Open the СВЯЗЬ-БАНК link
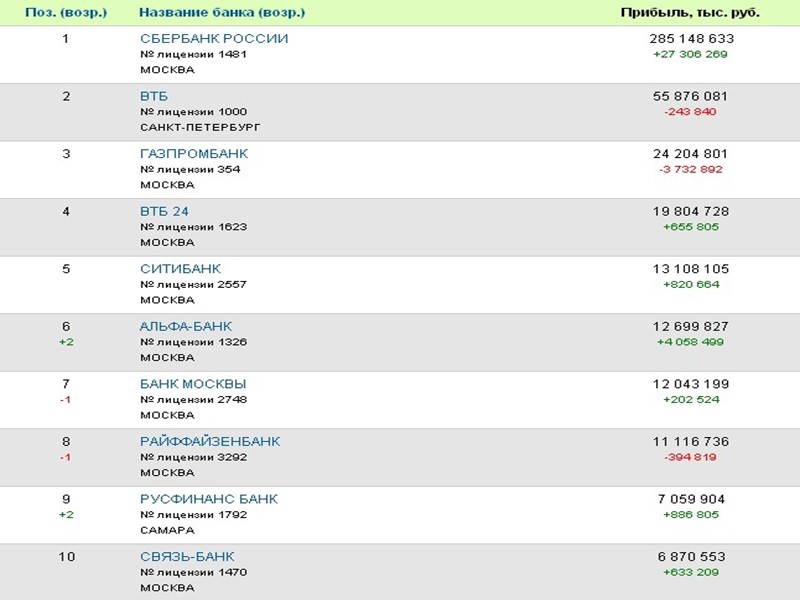Image resolution: width=800 pixels, height=600 pixels. (187, 557)
